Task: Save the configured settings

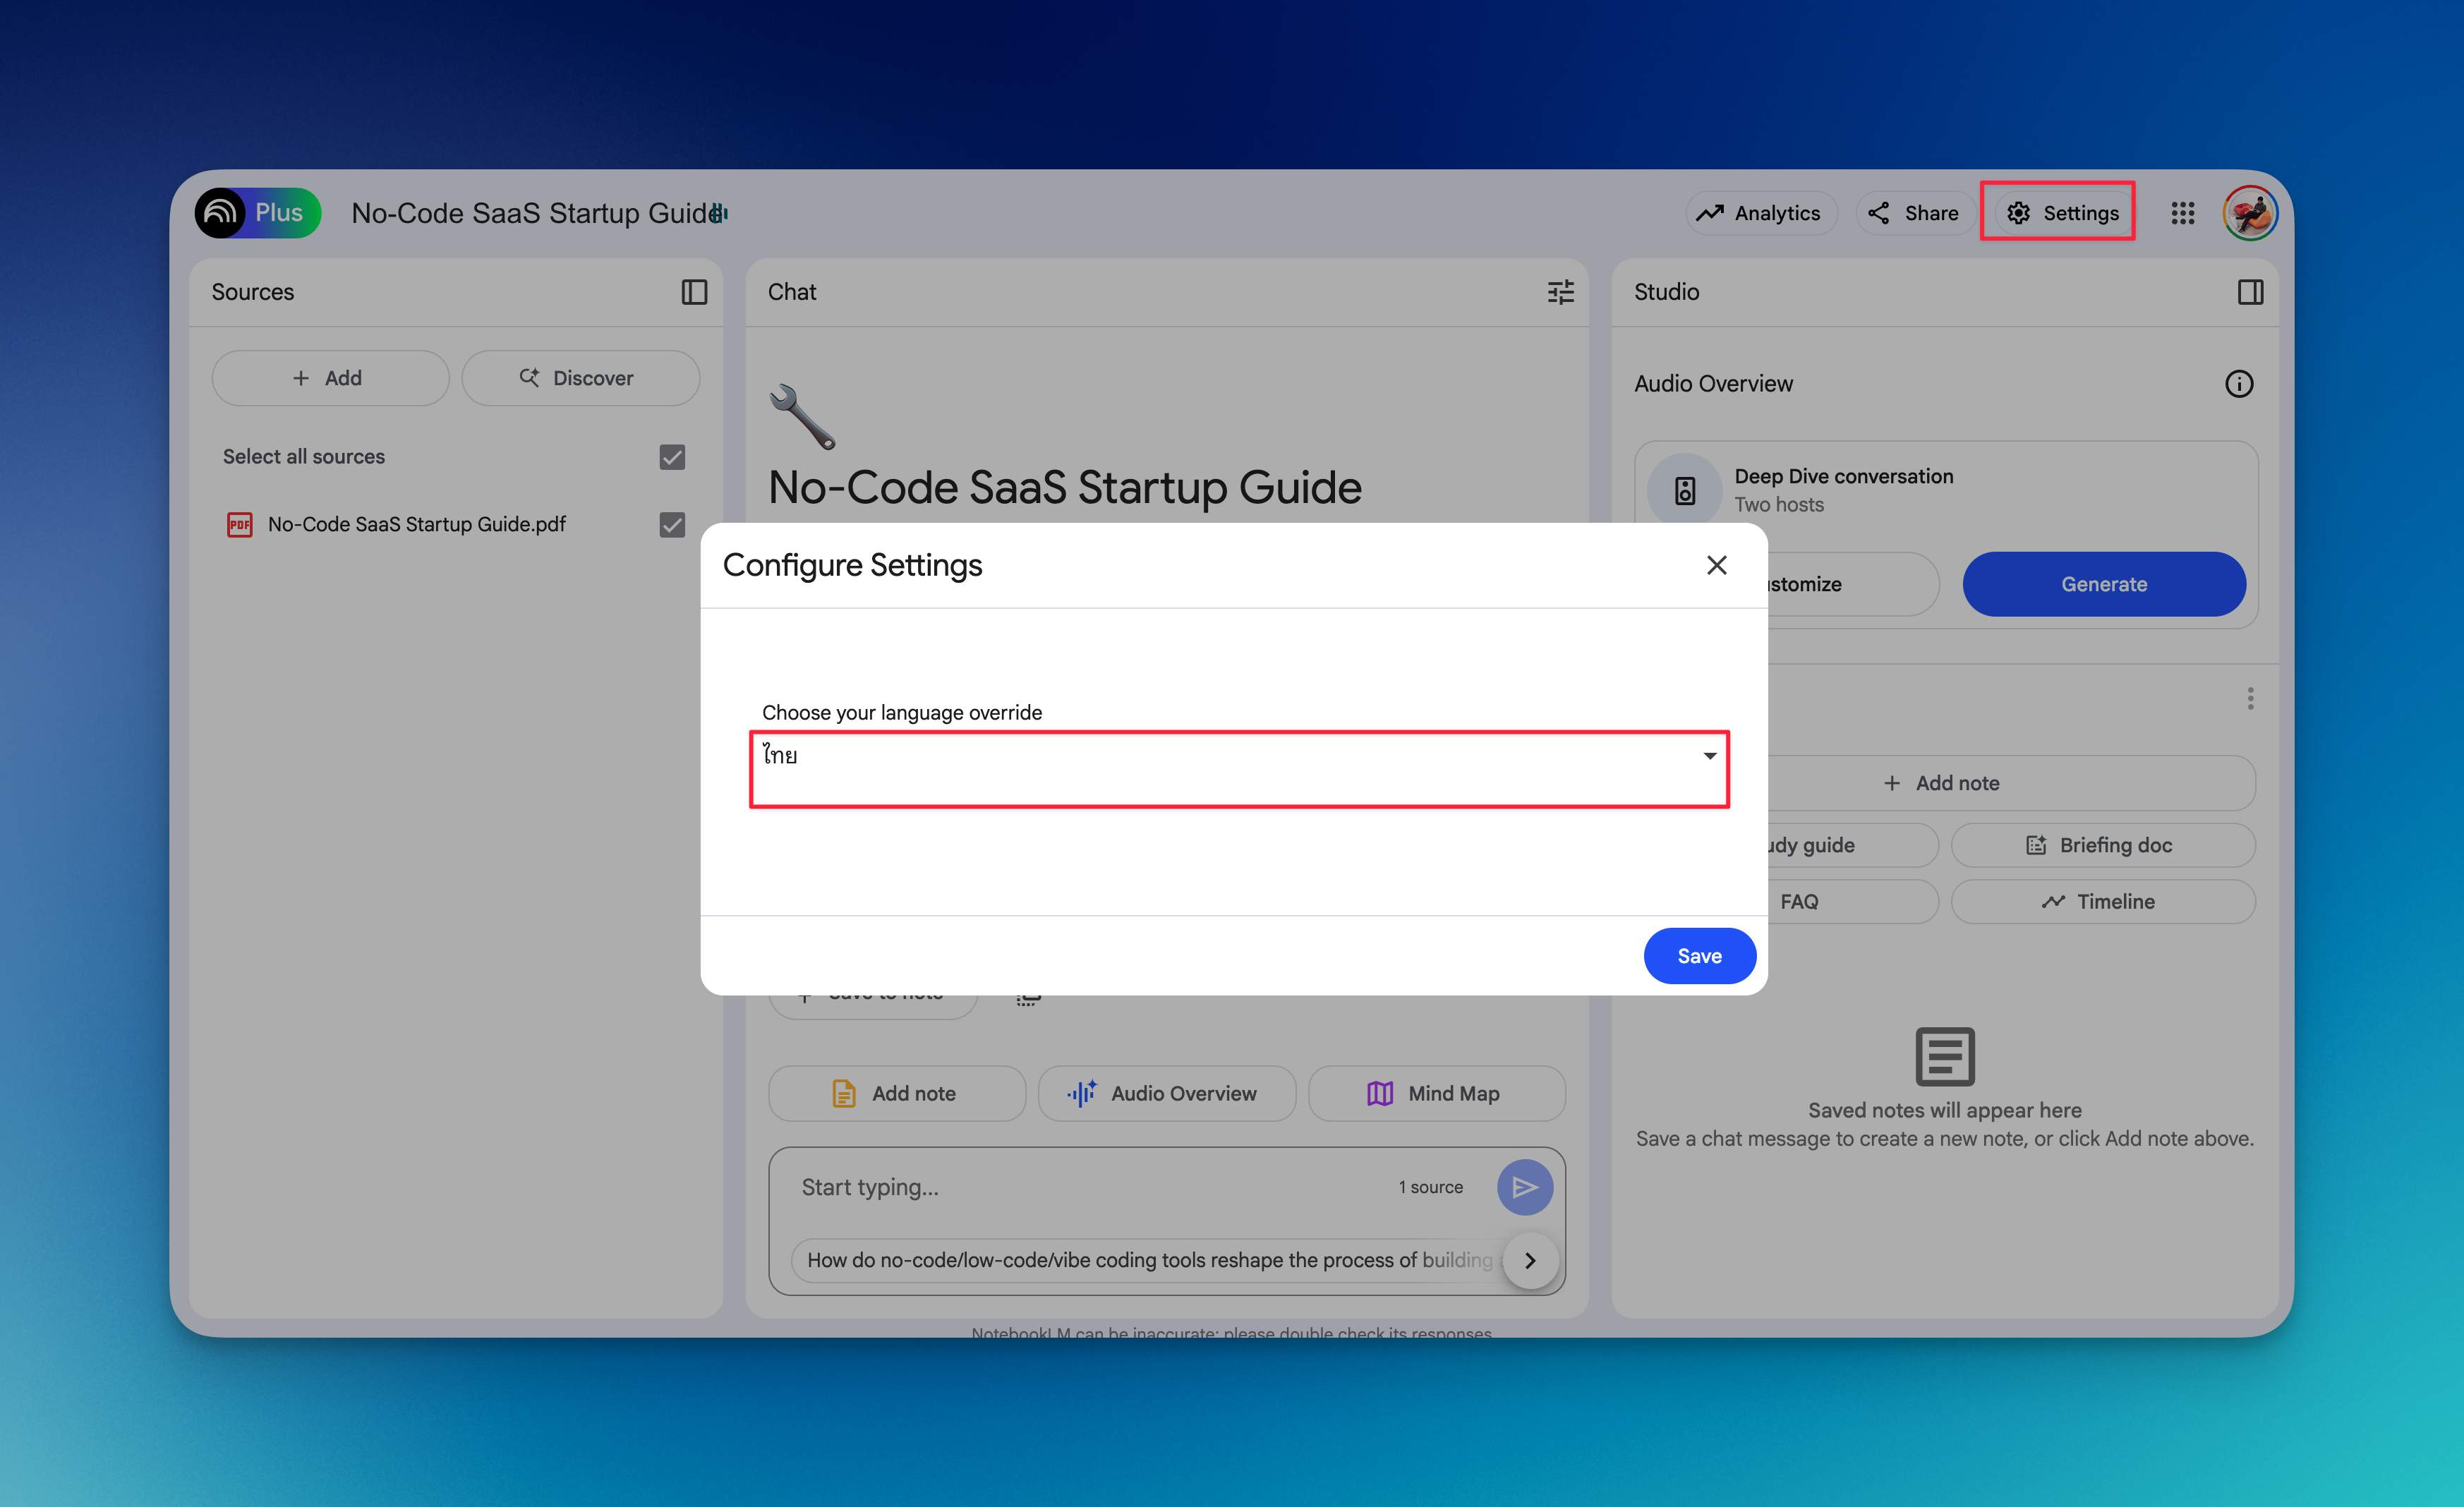Action: 1699,956
